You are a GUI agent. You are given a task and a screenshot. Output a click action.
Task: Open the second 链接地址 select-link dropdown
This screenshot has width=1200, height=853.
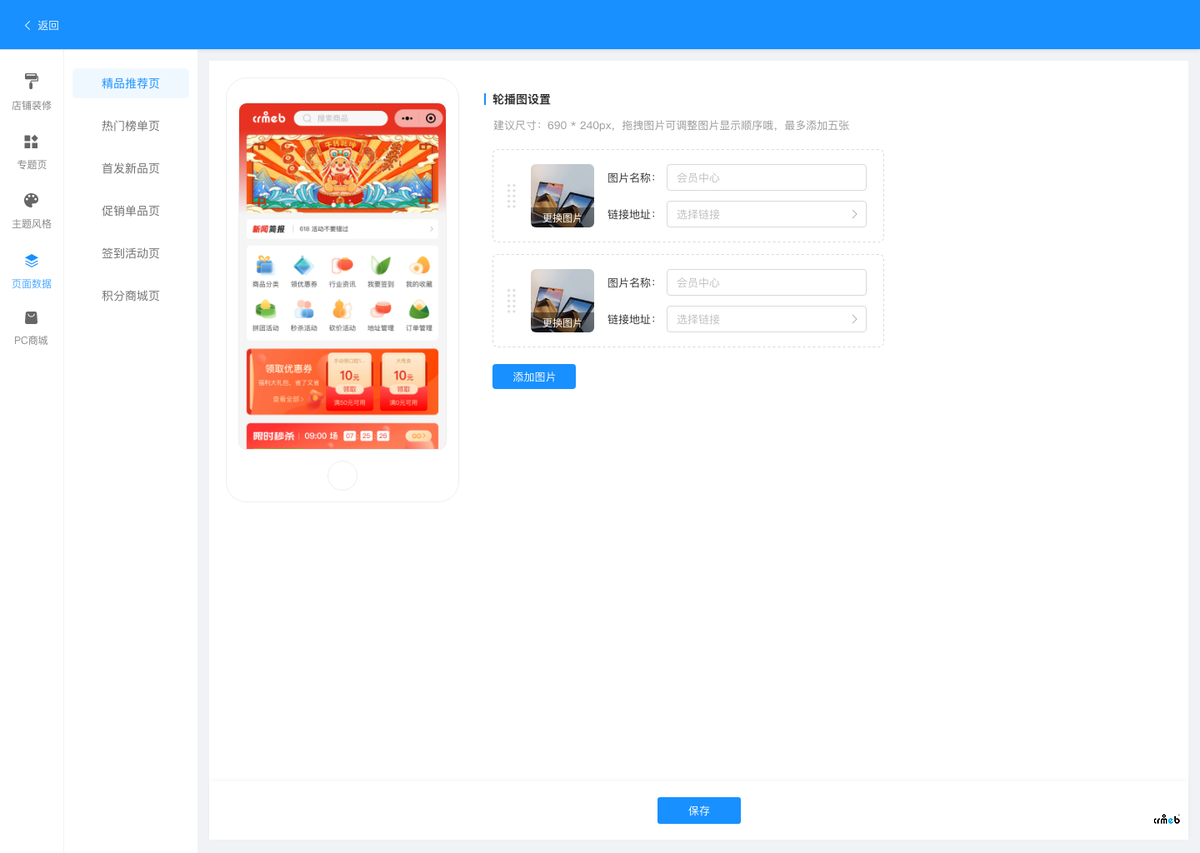tap(766, 319)
